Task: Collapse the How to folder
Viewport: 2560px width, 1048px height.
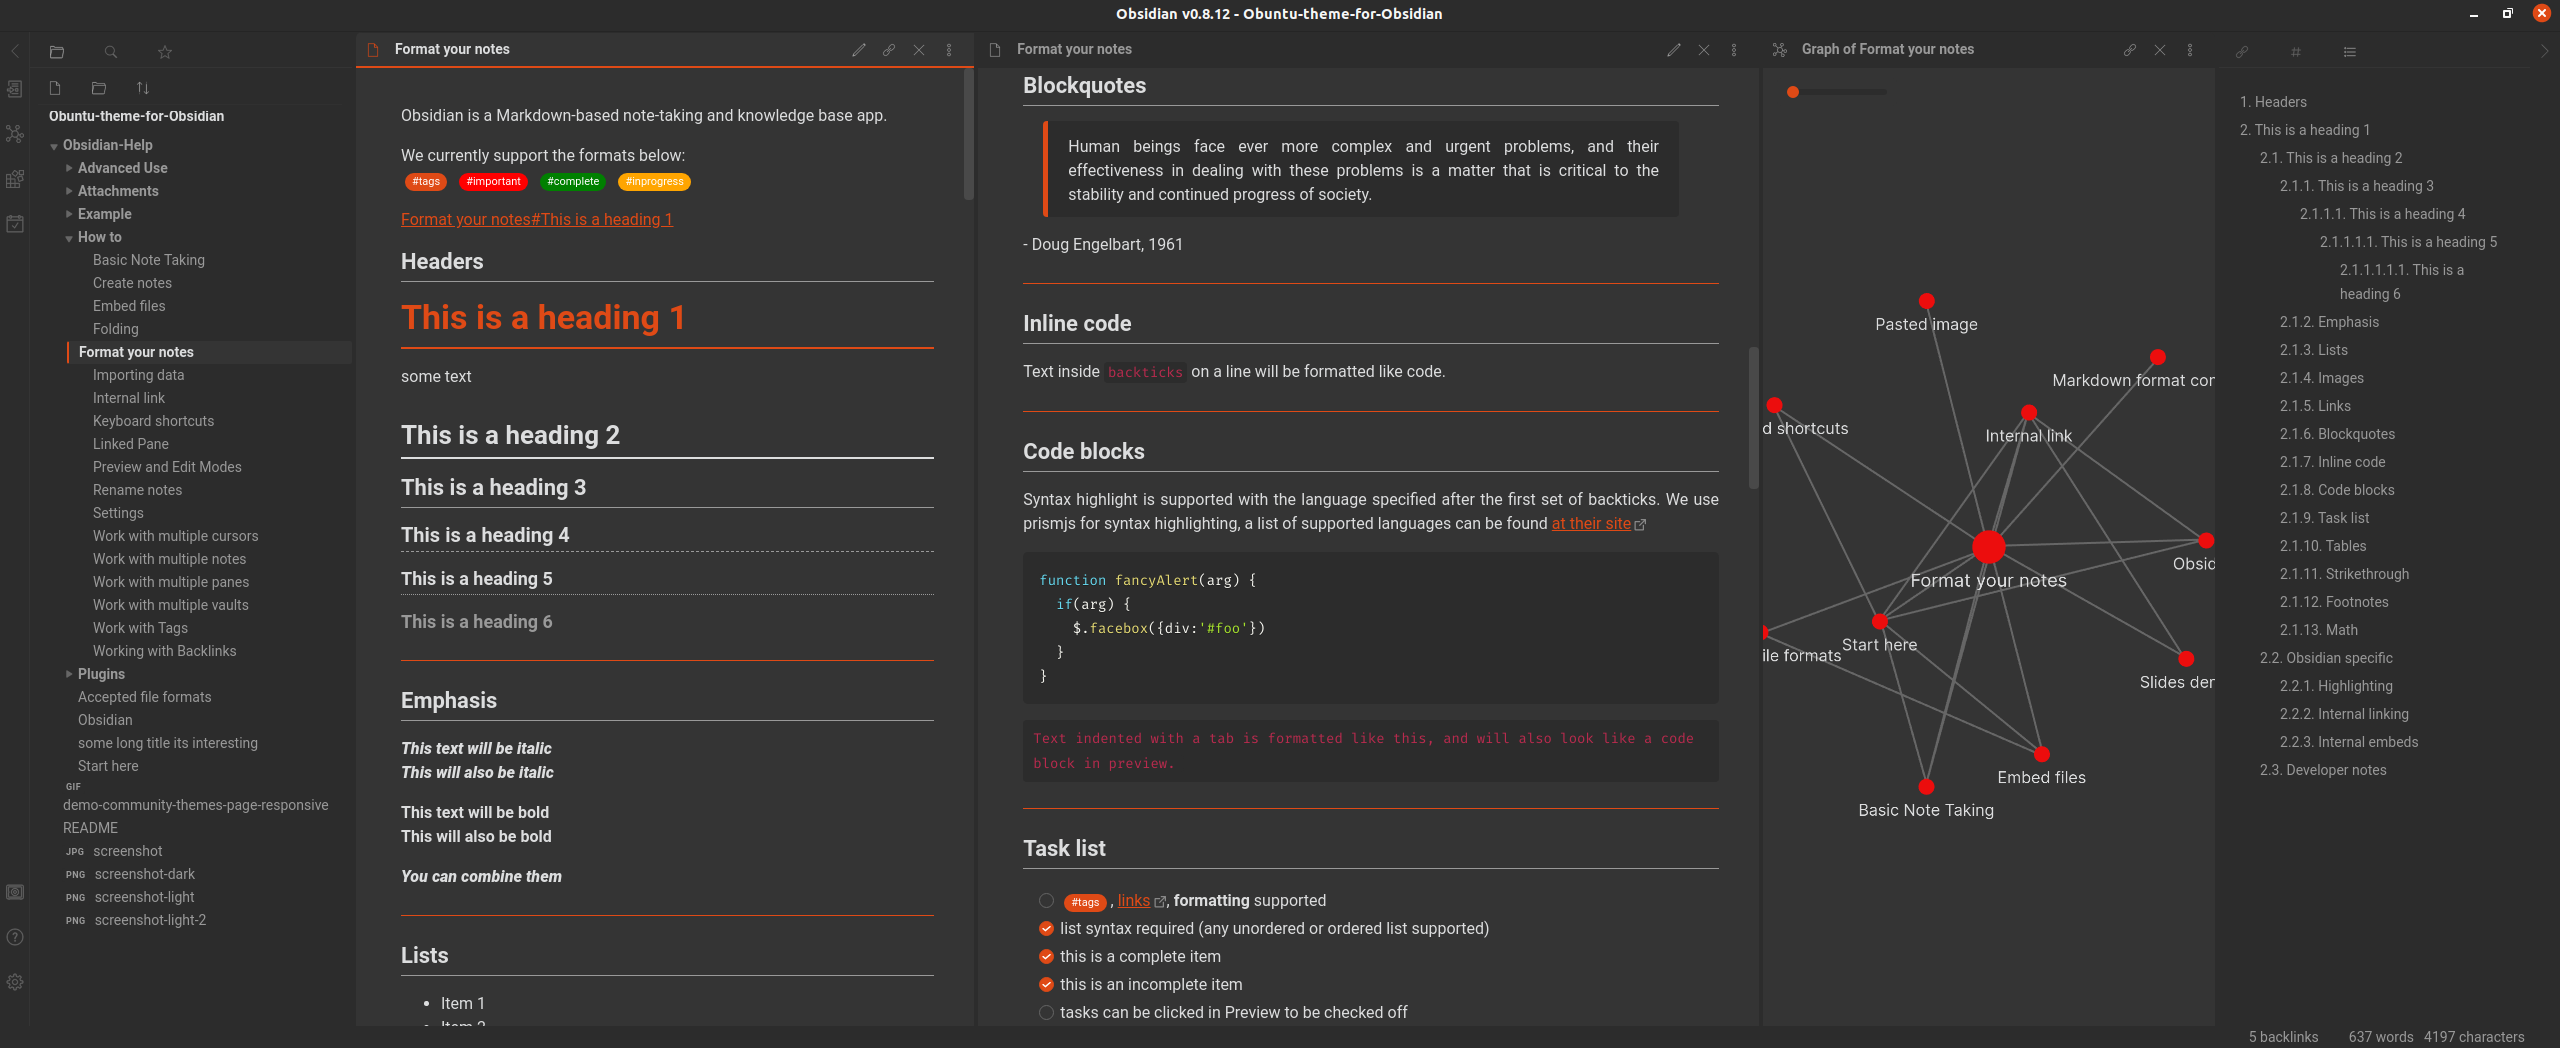Action: (x=69, y=238)
